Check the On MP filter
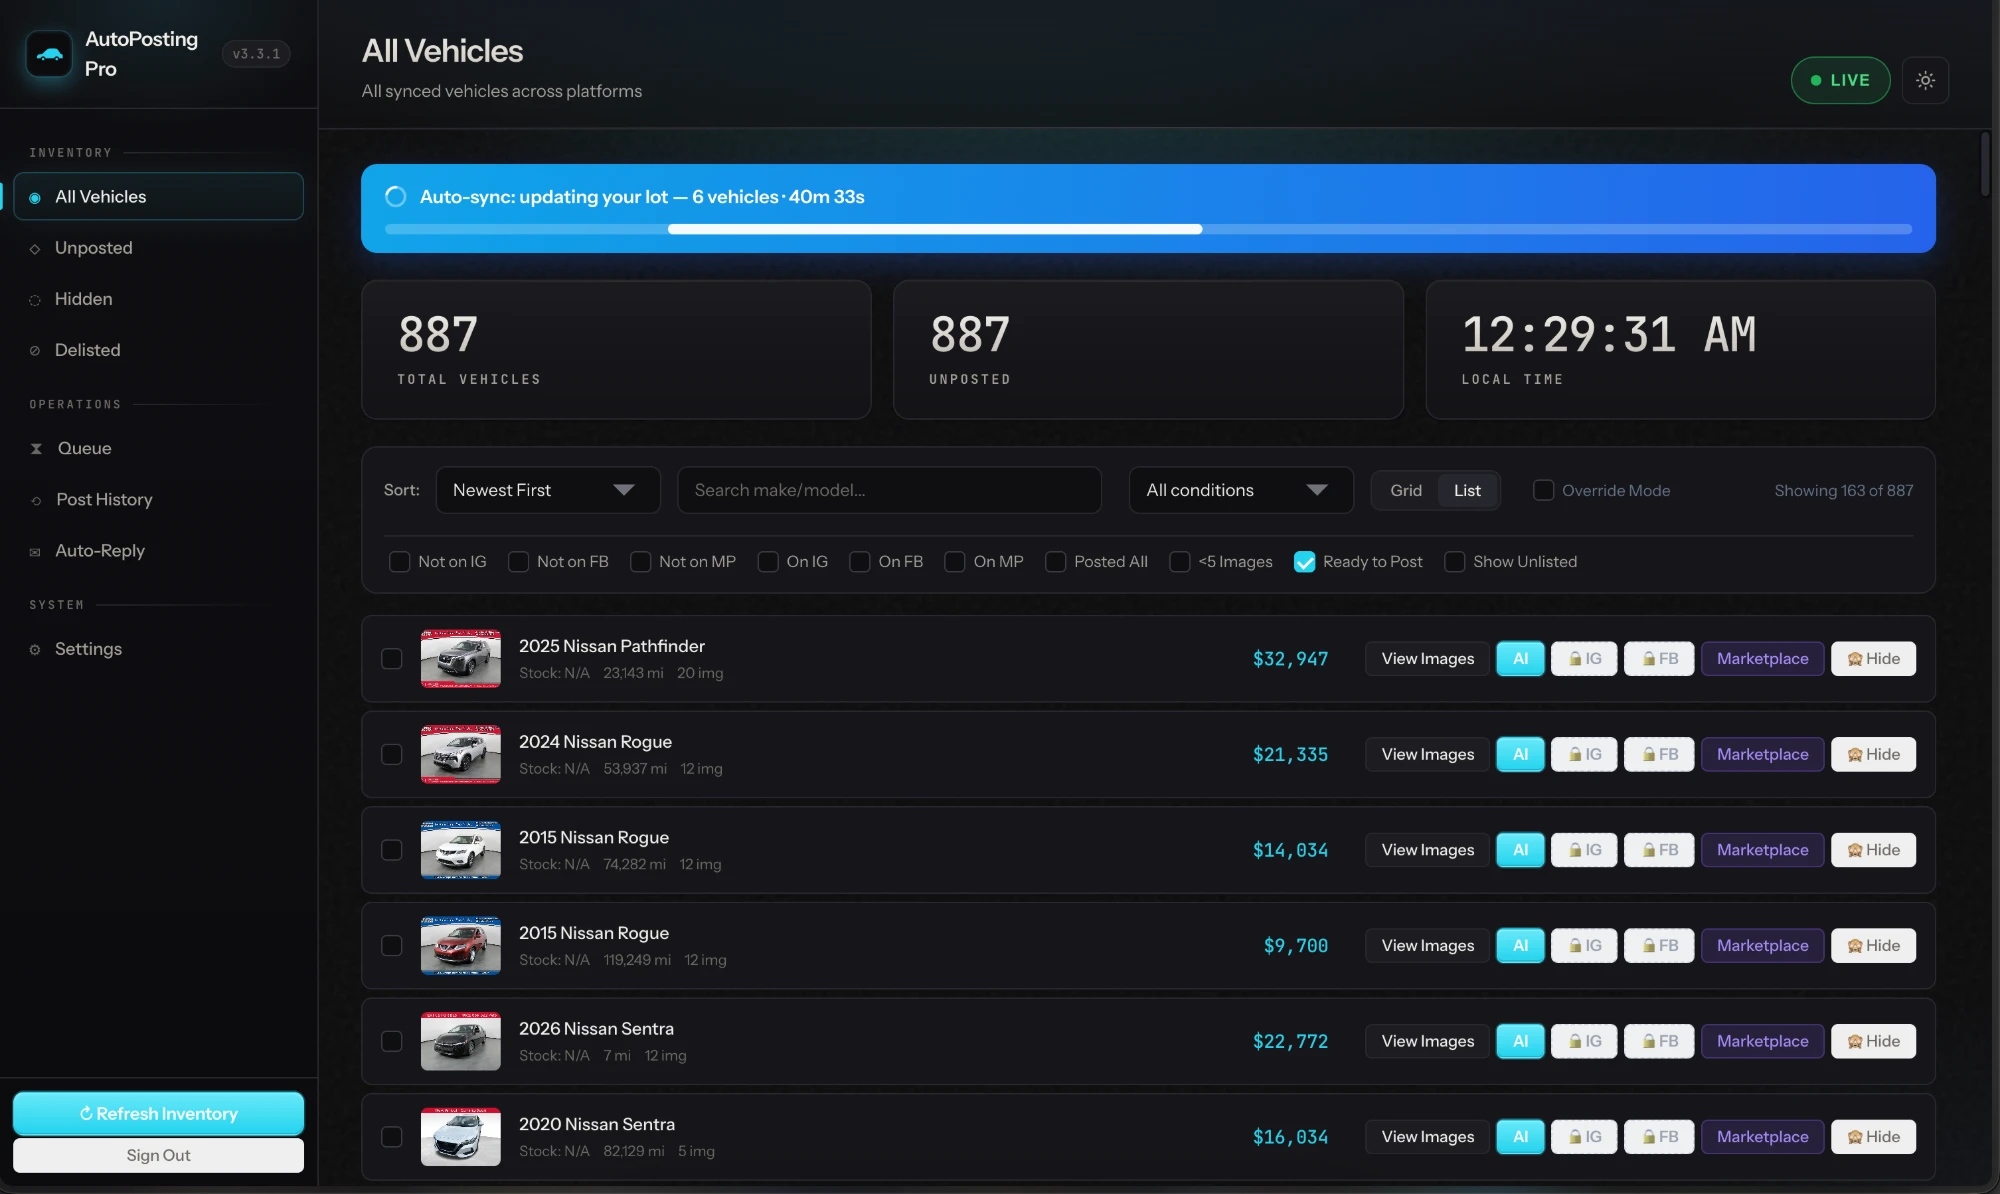The width and height of the screenshot is (2000, 1194). pyautogui.click(x=955, y=562)
